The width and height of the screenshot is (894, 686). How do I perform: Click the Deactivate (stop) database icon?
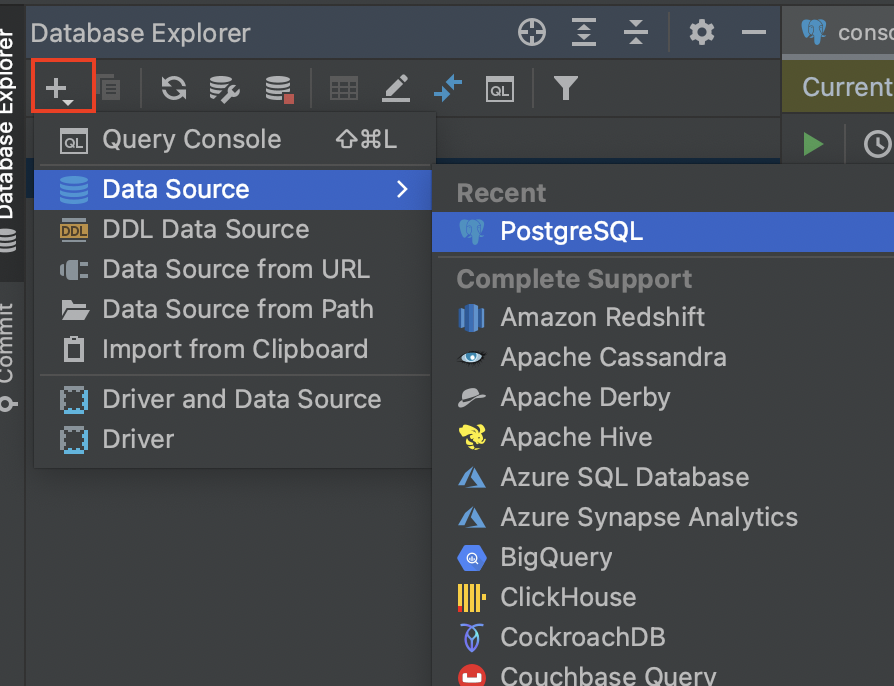pos(279,89)
